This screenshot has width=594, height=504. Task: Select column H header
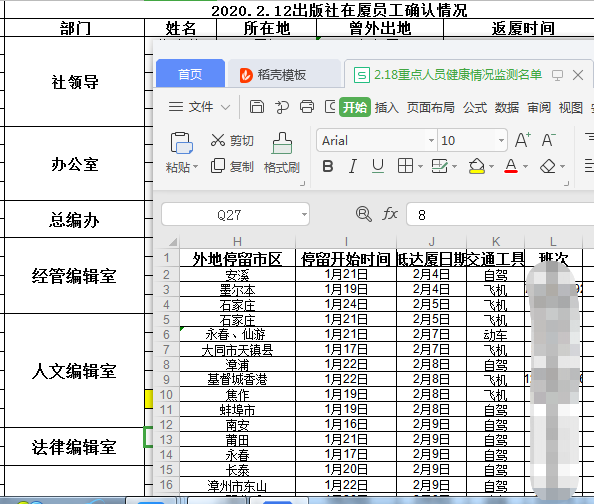coord(237,241)
